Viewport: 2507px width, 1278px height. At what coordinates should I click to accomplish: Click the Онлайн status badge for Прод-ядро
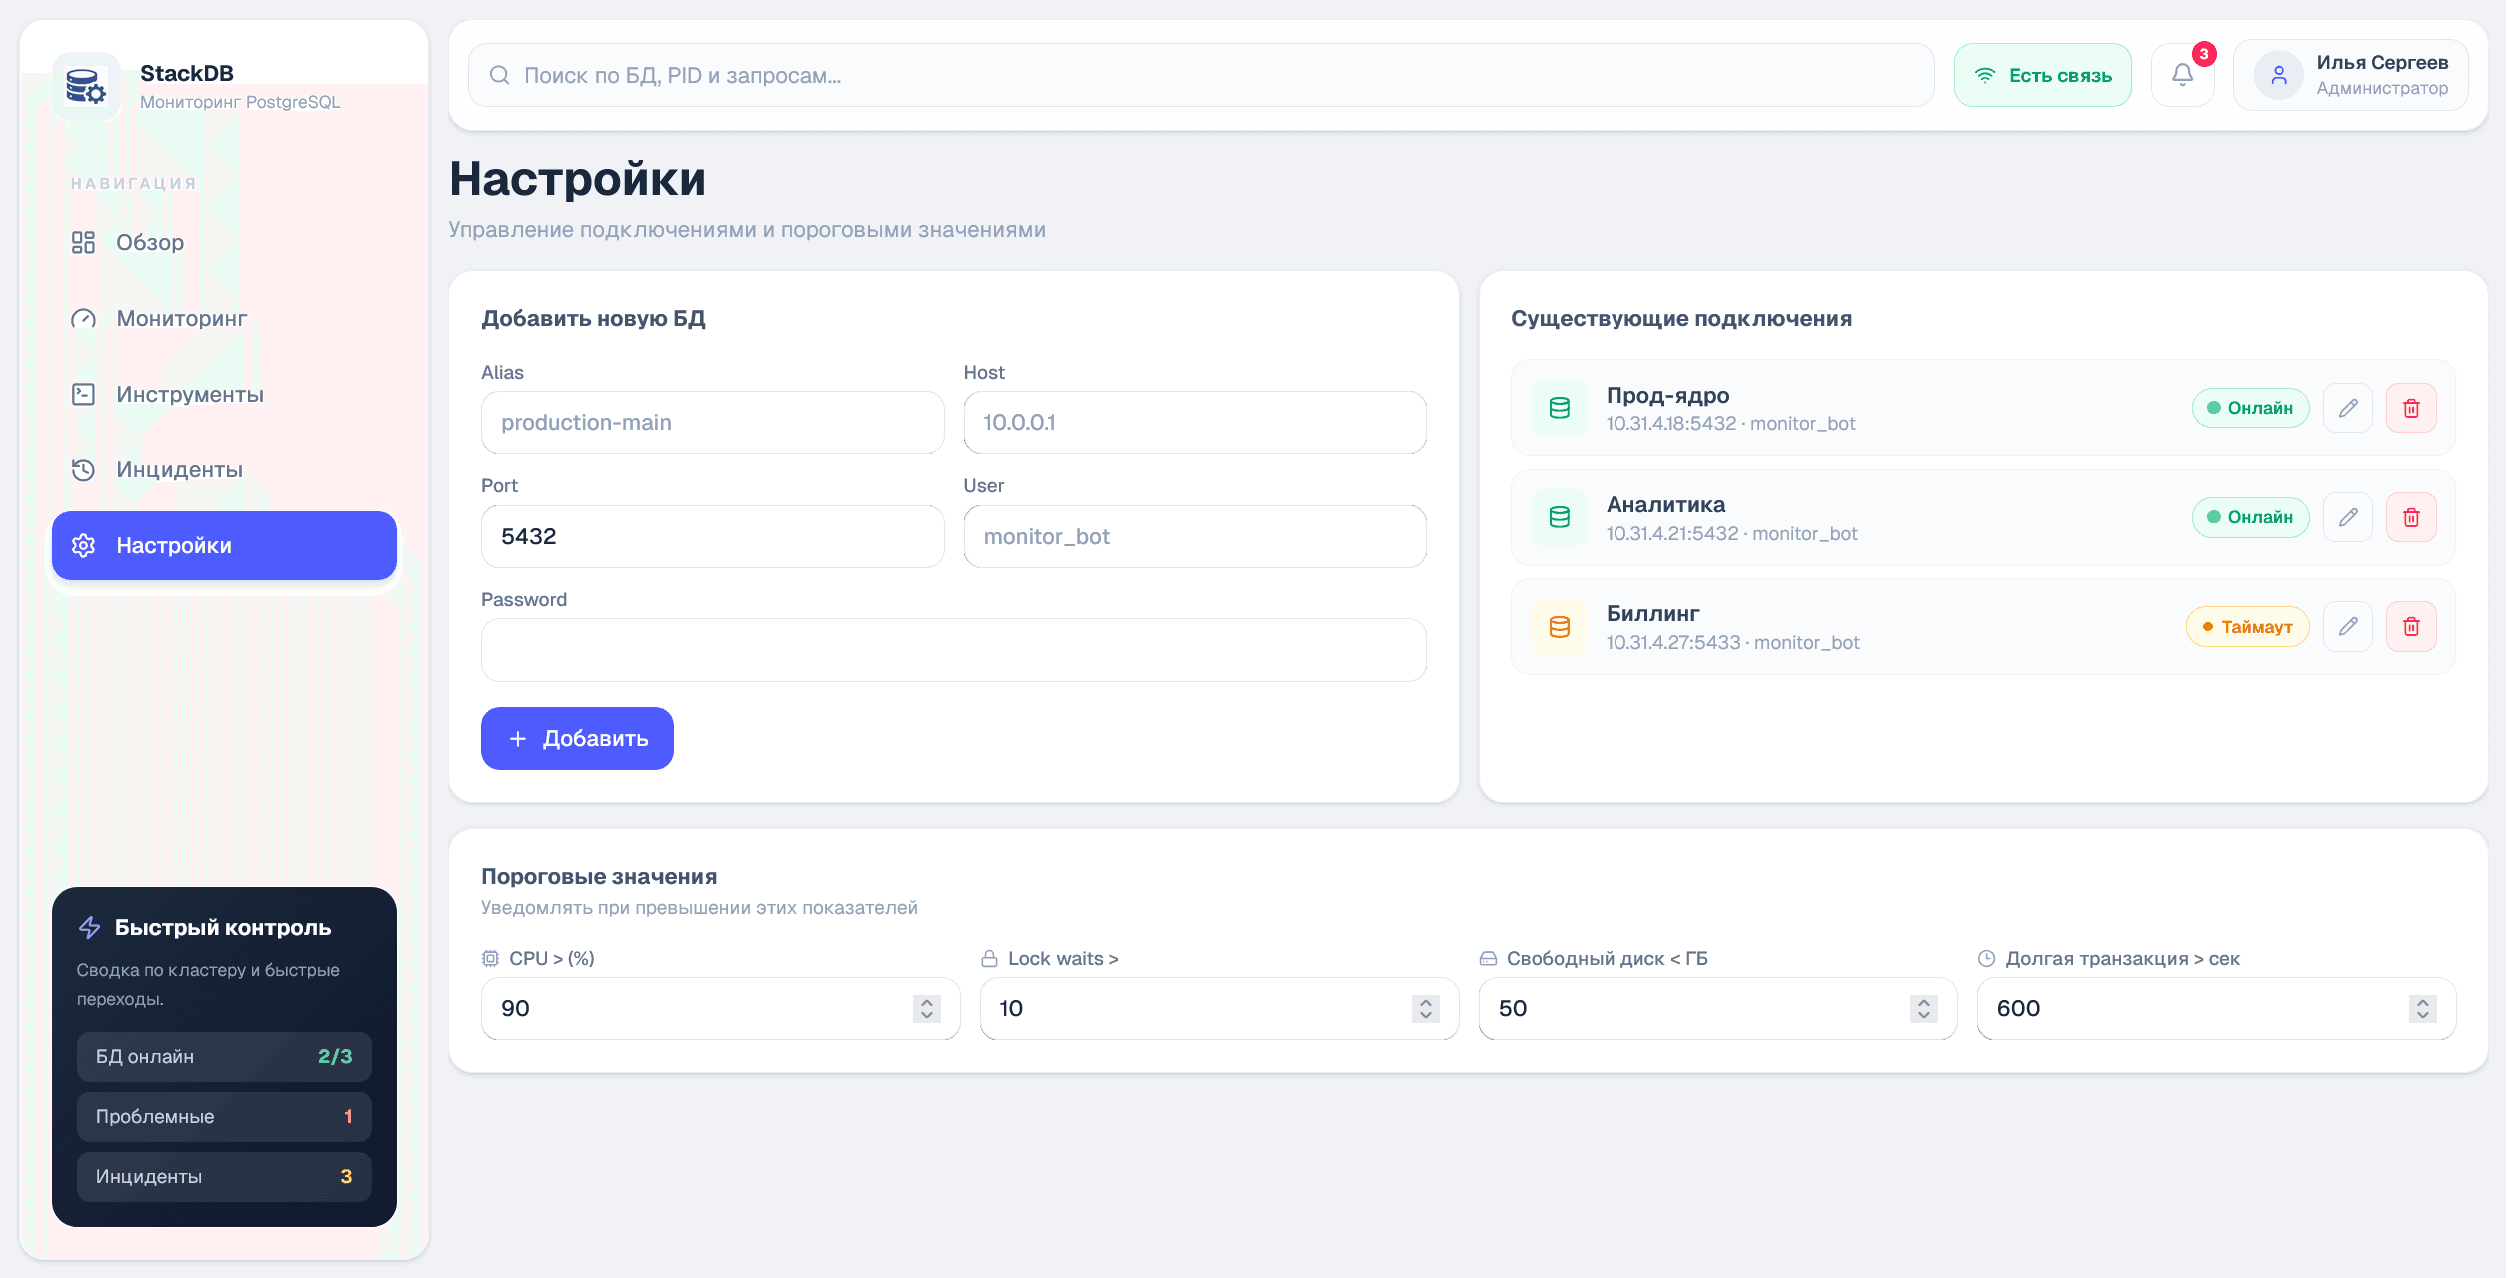[2250, 408]
